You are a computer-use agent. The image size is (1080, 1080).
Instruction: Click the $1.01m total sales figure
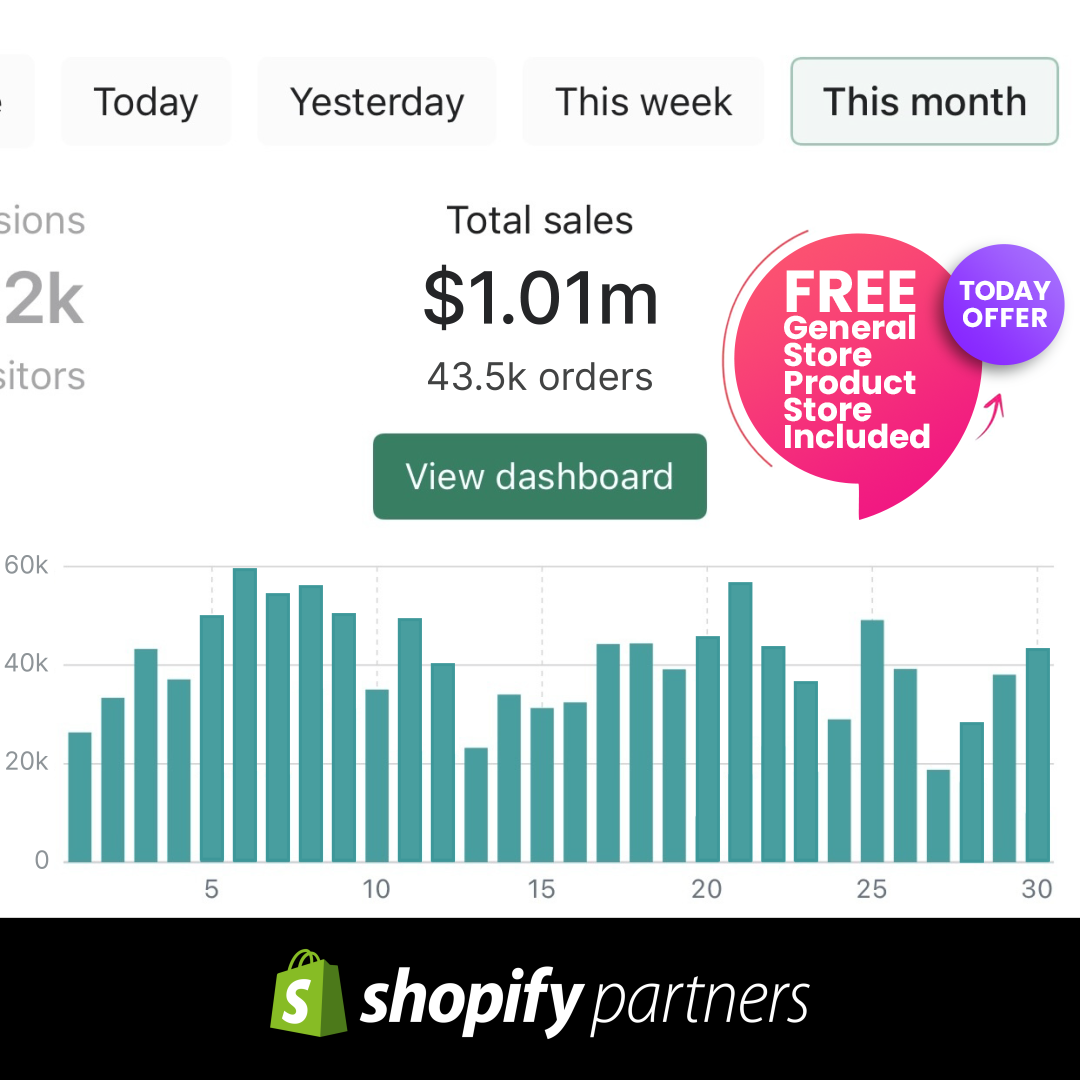click(x=540, y=298)
